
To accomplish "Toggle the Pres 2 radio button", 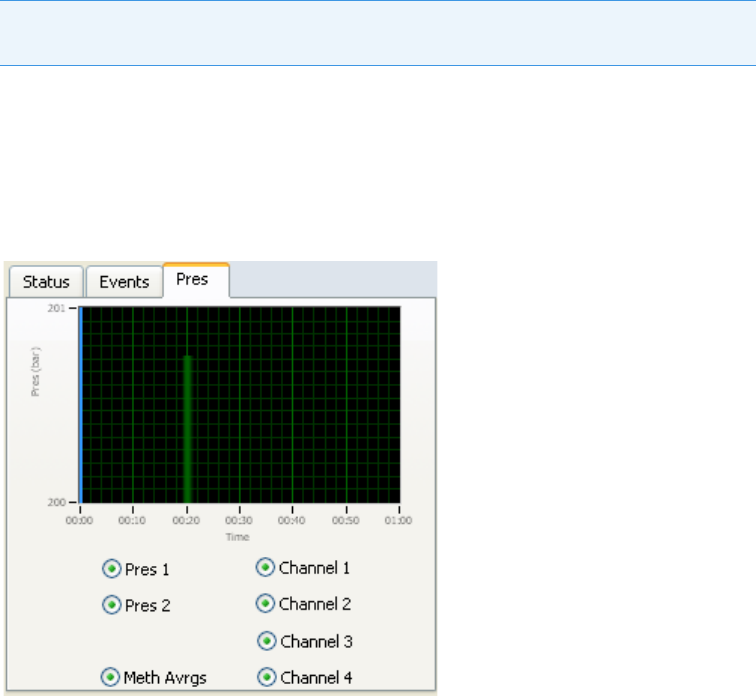I will click(111, 604).
